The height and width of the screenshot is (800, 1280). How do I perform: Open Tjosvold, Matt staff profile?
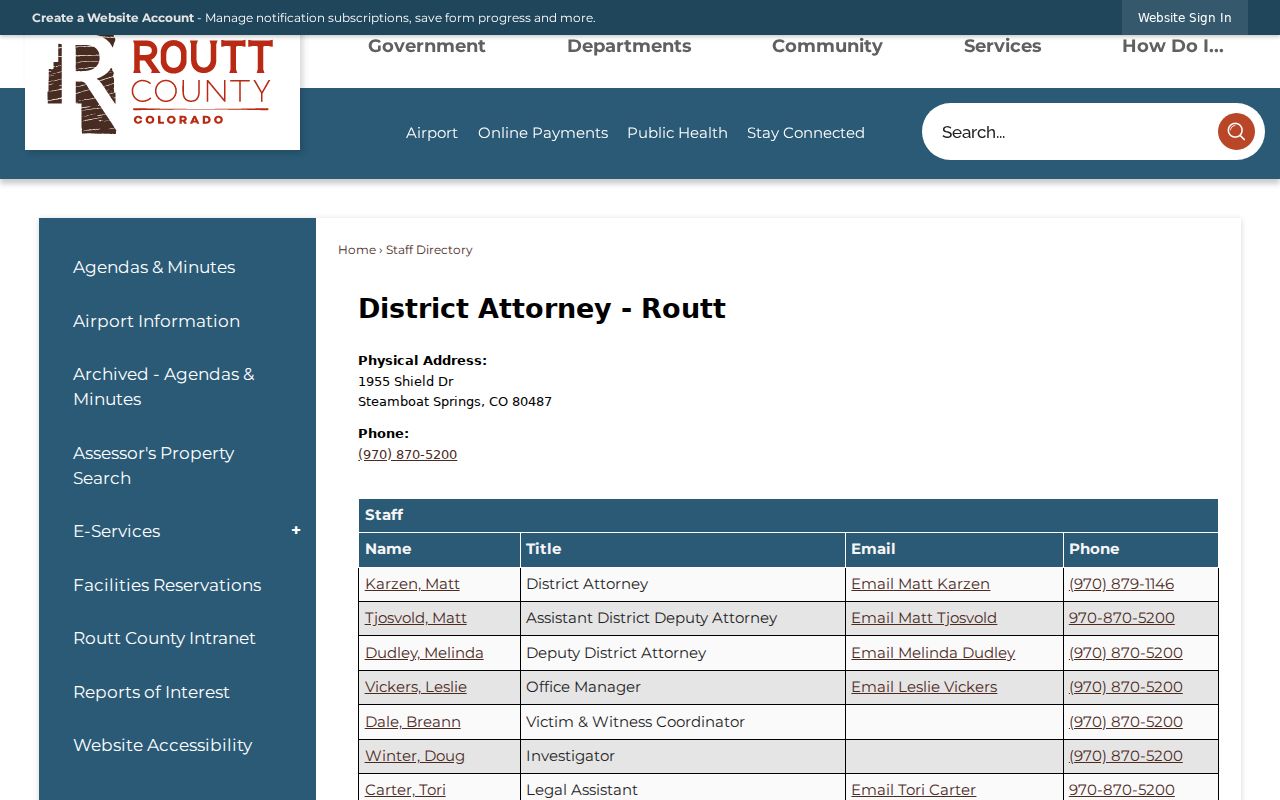[x=416, y=618]
